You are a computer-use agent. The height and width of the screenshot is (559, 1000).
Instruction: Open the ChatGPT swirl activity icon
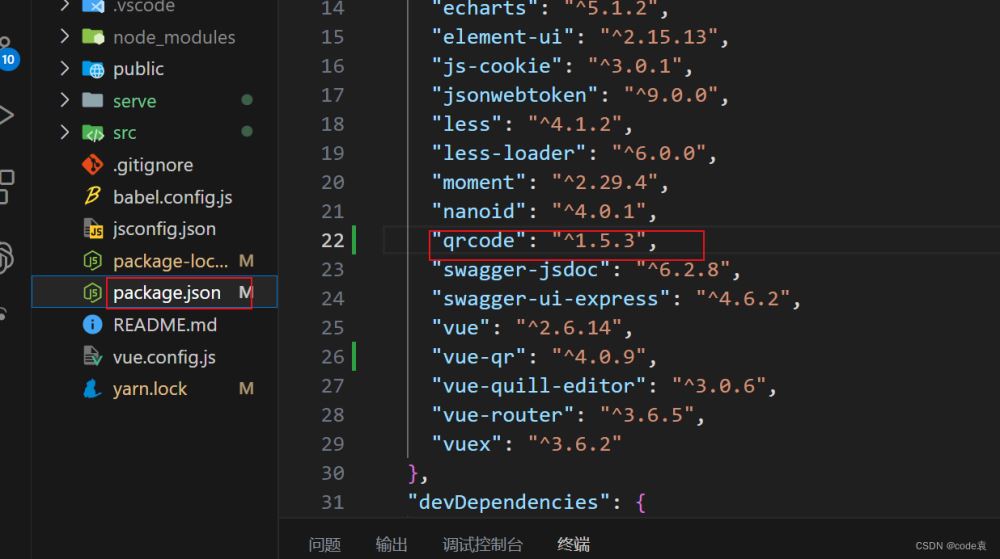click(x=6, y=258)
